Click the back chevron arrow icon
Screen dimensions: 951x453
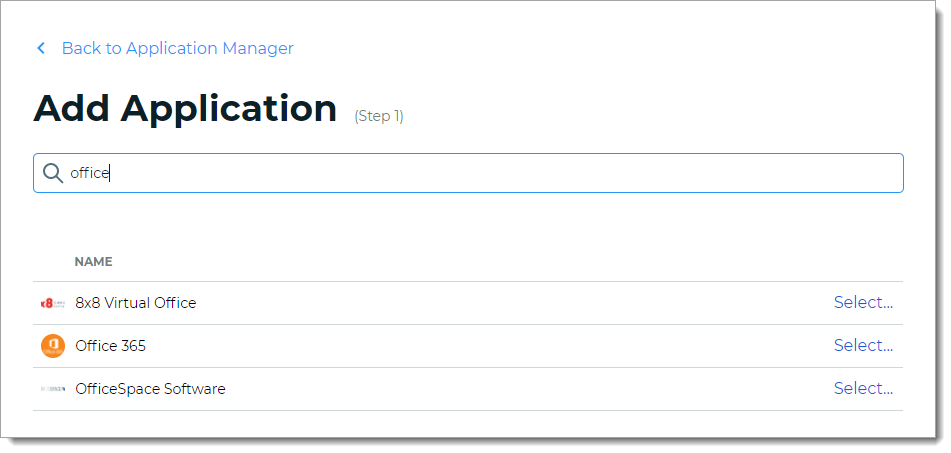41,48
